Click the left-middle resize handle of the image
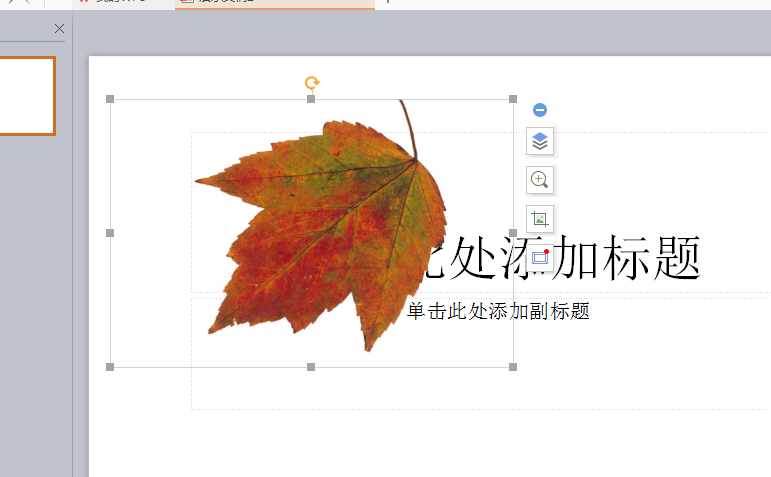Image resolution: width=771 pixels, height=477 pixels. point(110,233)
